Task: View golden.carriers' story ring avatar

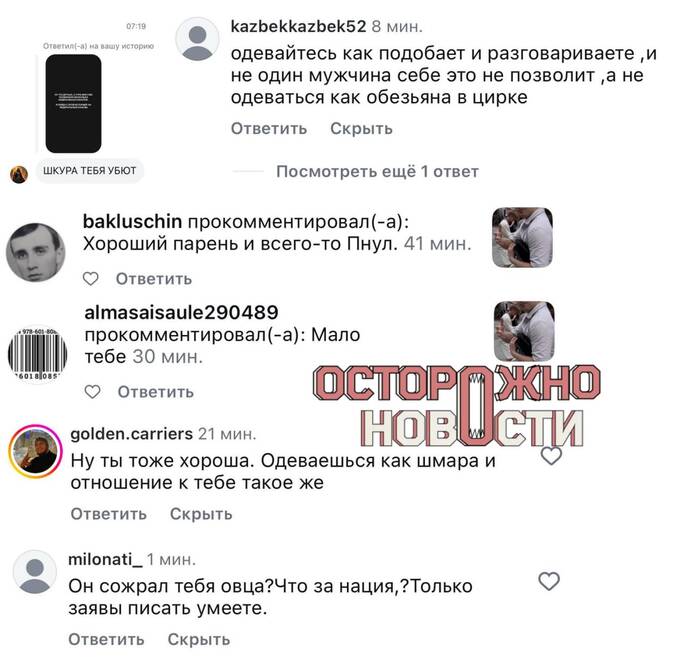Action: click(36, 452)
